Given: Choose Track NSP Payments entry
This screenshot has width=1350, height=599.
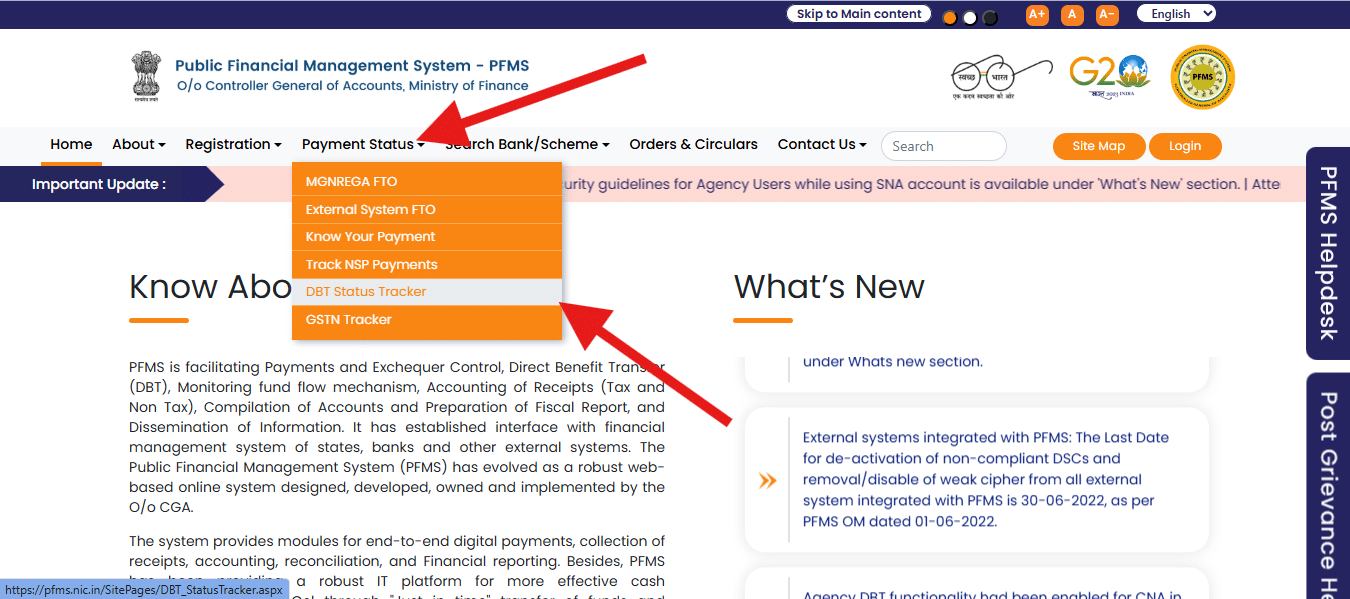Looking at the screenshot, I should coord(427,265).
